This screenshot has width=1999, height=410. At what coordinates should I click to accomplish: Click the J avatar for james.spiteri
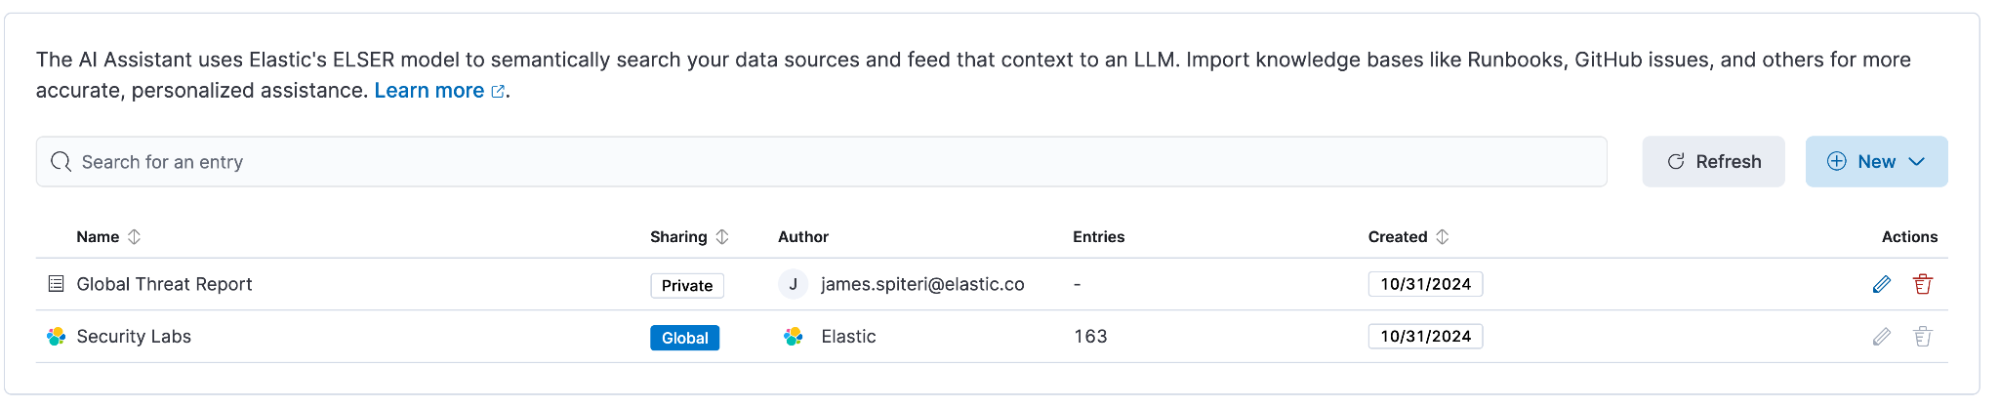click(x=793, y=284)
